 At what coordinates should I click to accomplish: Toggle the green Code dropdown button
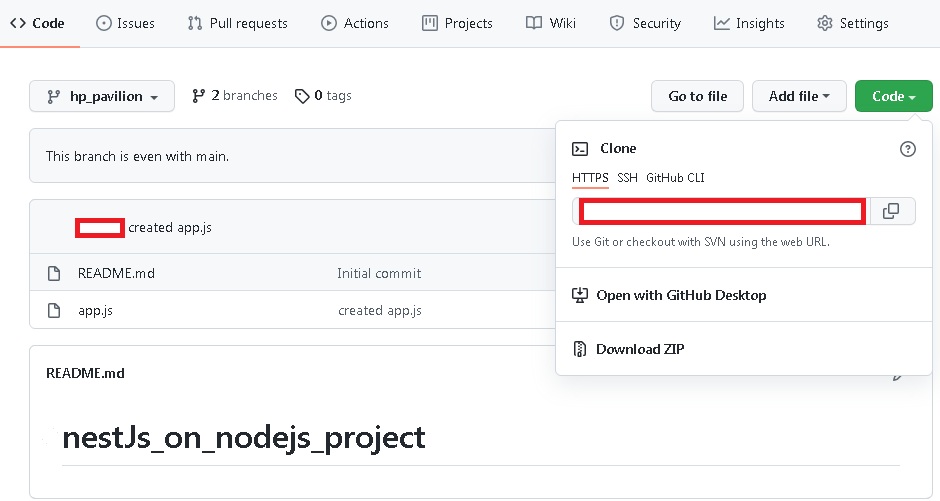pyautogui.click(x=893, y=96)
